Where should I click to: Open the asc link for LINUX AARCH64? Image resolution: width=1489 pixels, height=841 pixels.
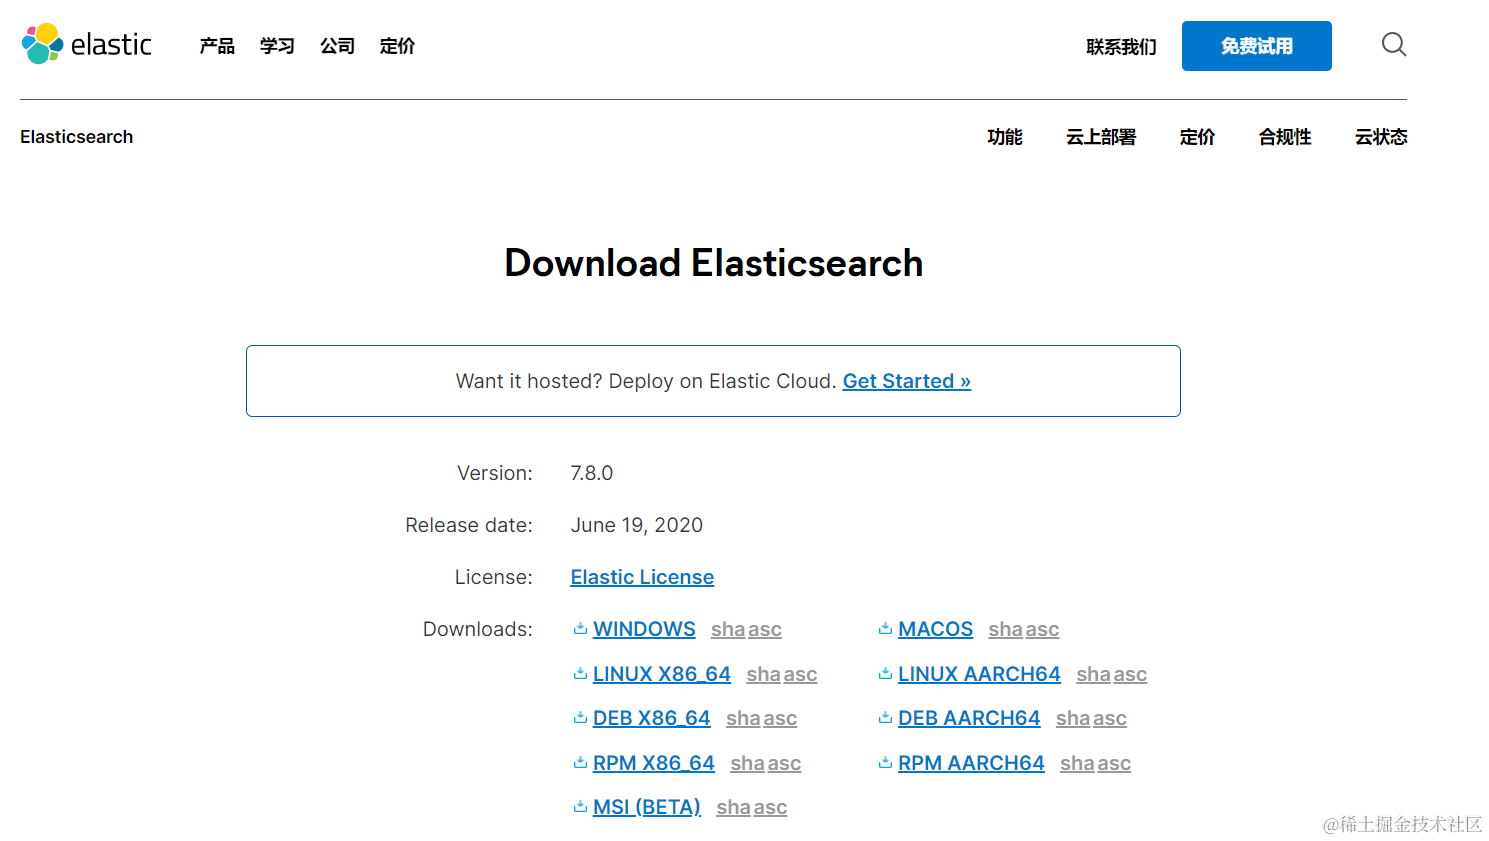[1130, 674]
